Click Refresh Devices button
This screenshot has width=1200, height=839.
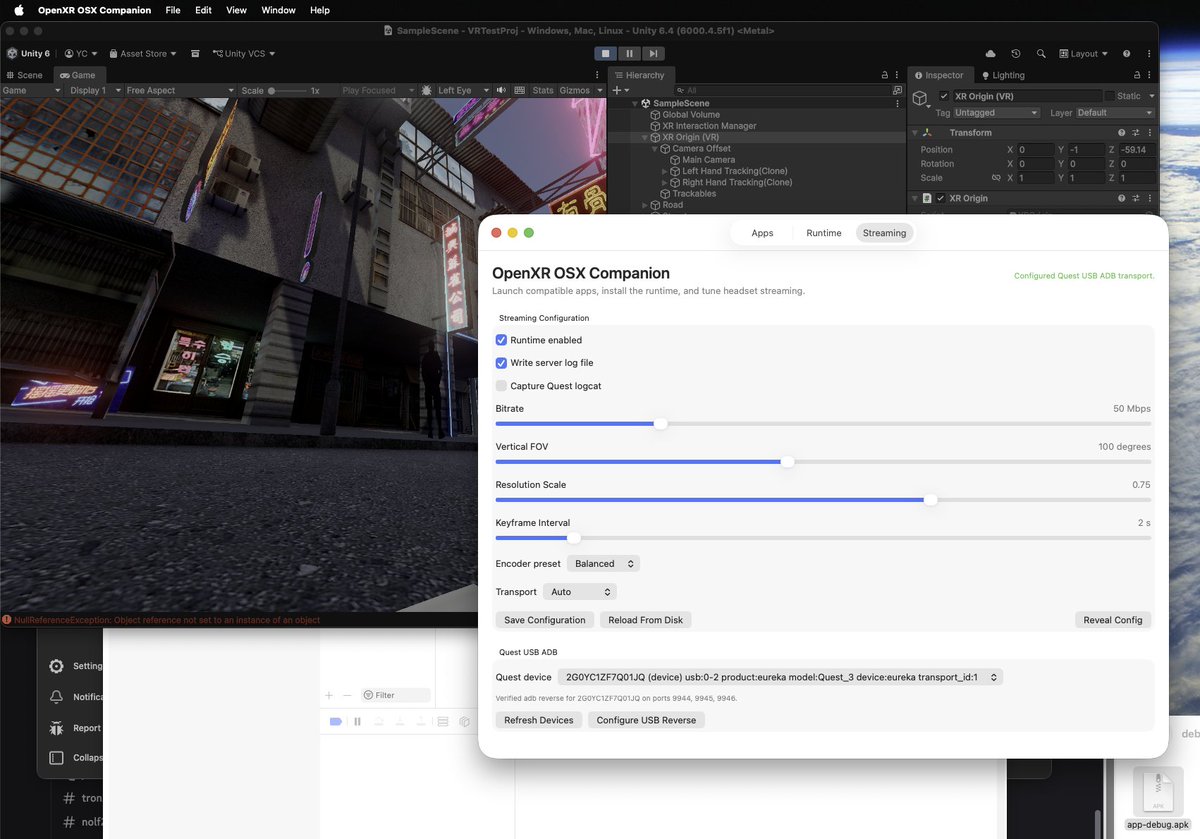[539, 720]
